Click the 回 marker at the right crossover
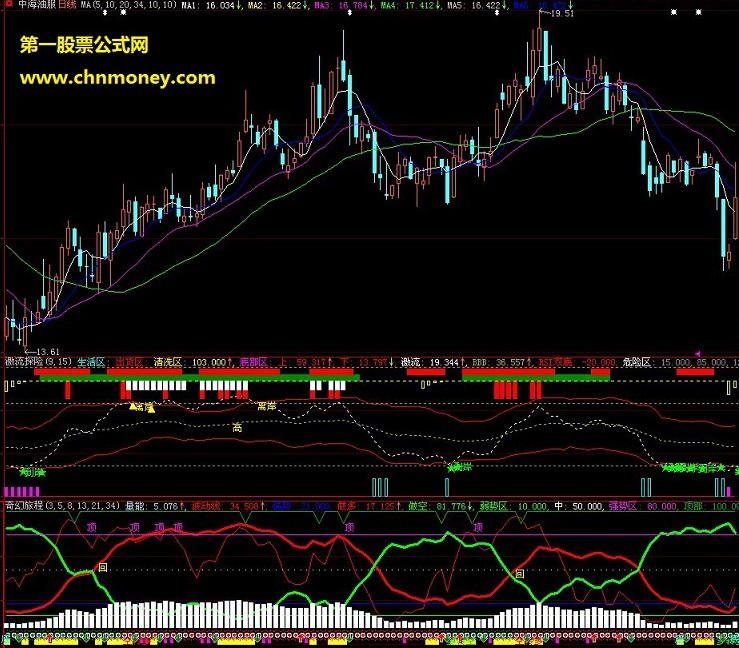The width and height of the screenshot is (739, 648). (x=519, y=574)
